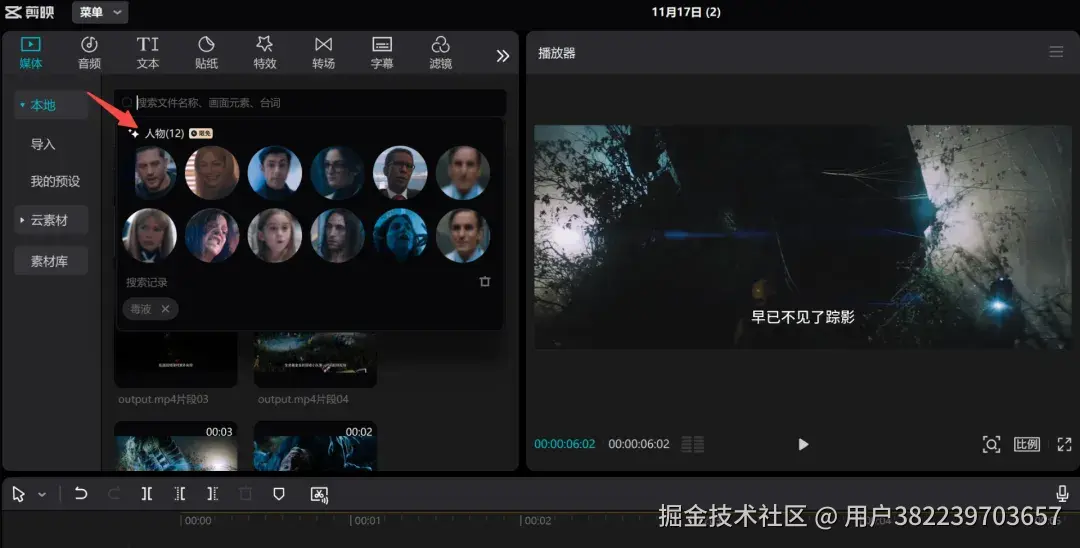The height and width of the screenshot is (548, 1080).
Task: Click the 搜索记录 search history label
Action: click(146, 282)
